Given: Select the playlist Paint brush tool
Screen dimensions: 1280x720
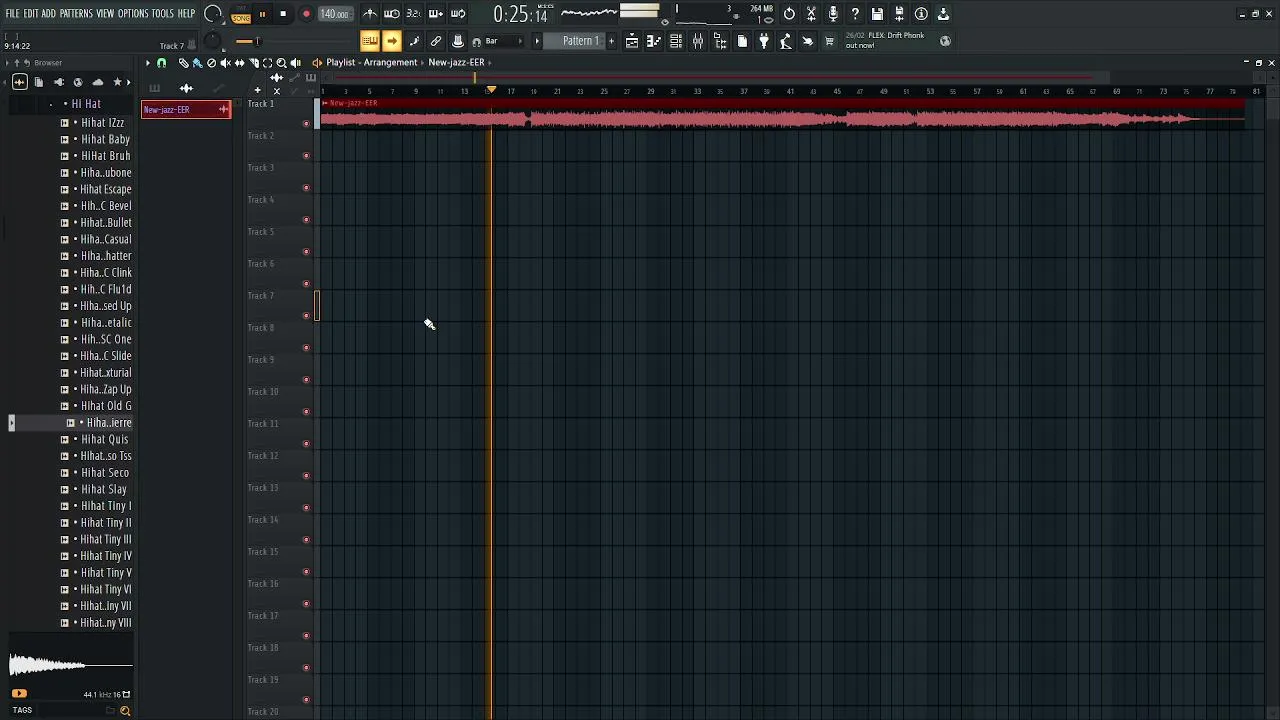Looking at the screenshot, I should [x=197, y=63].
